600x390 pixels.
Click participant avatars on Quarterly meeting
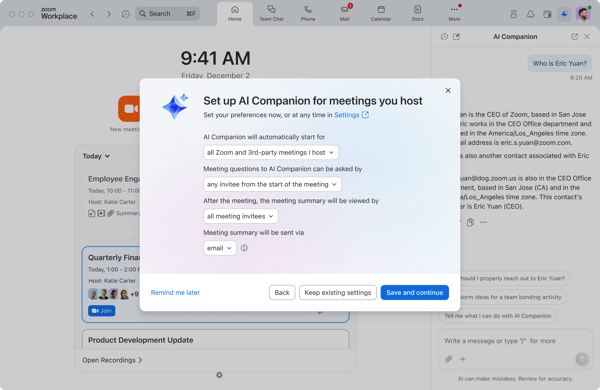[113, 294]
